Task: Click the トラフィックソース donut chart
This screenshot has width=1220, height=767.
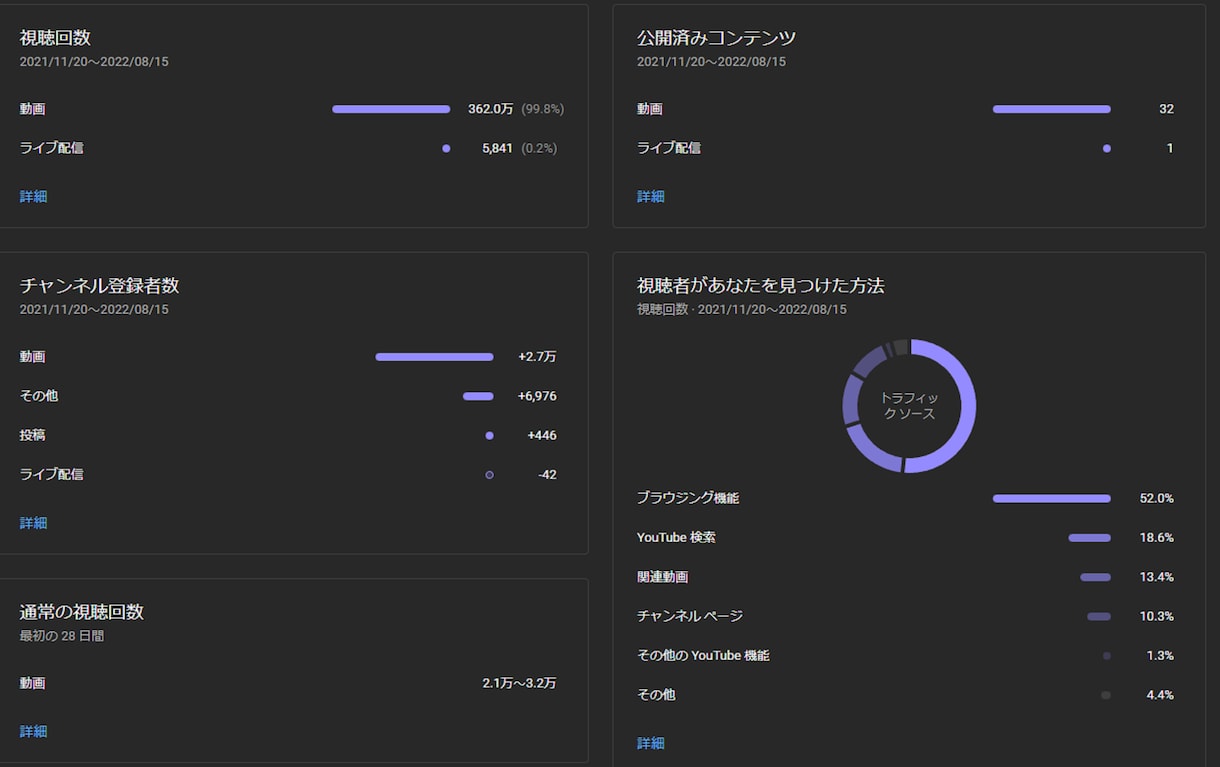Action: [909, 406]
